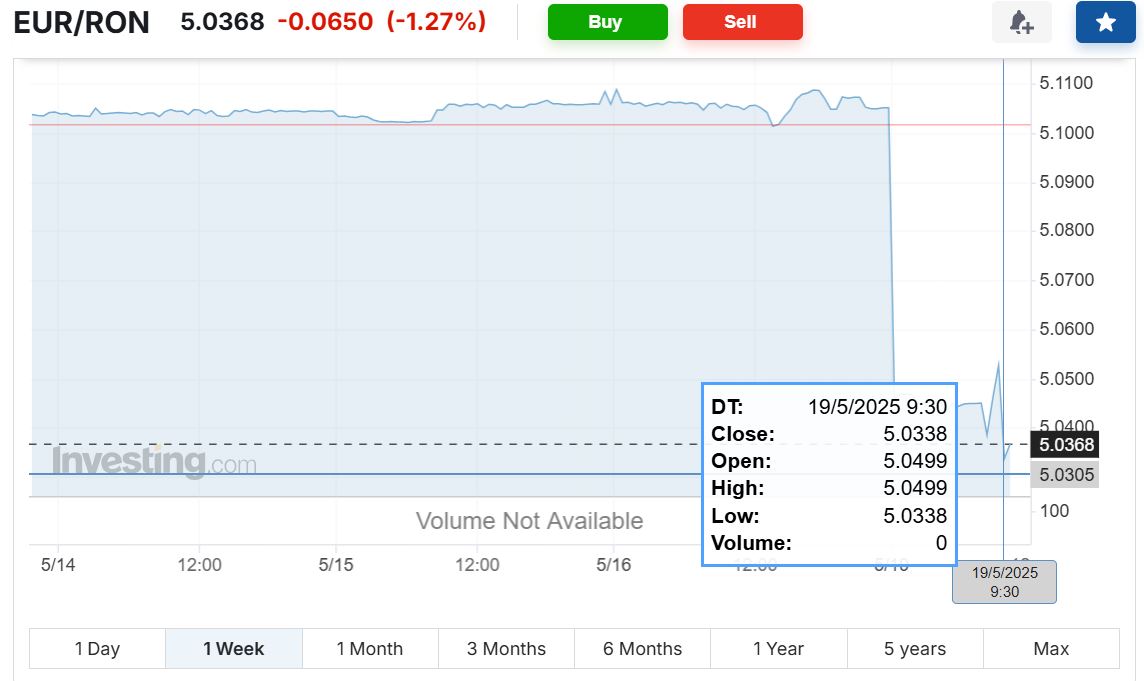Add EUR/RON to watchlist with the star icon
The width and height of the screenshot is (1144, 681).
click(x=1105, y=22)
